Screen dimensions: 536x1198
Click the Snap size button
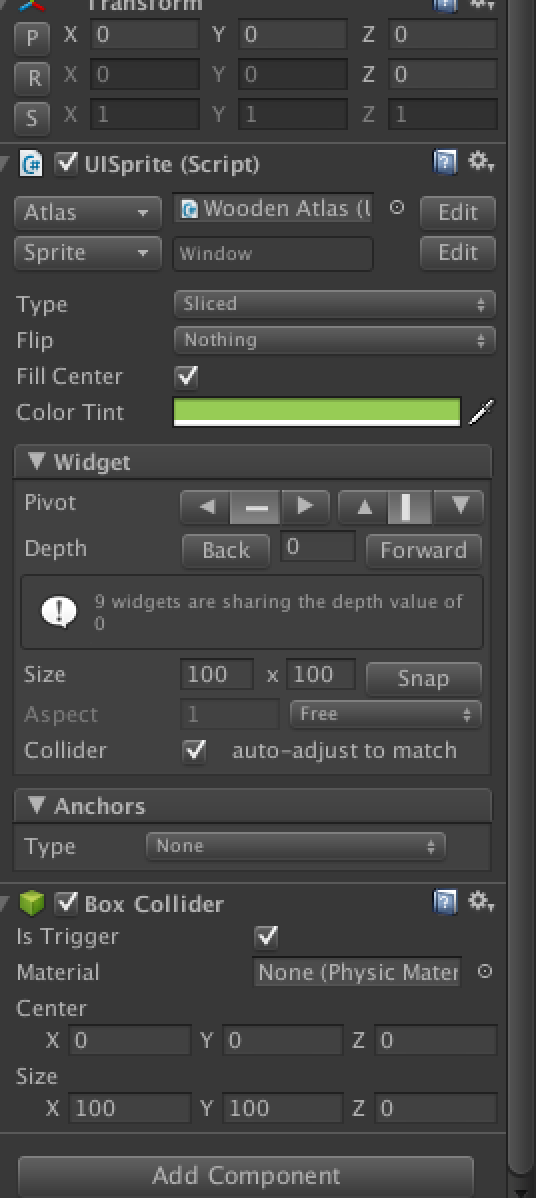point(424,678)
